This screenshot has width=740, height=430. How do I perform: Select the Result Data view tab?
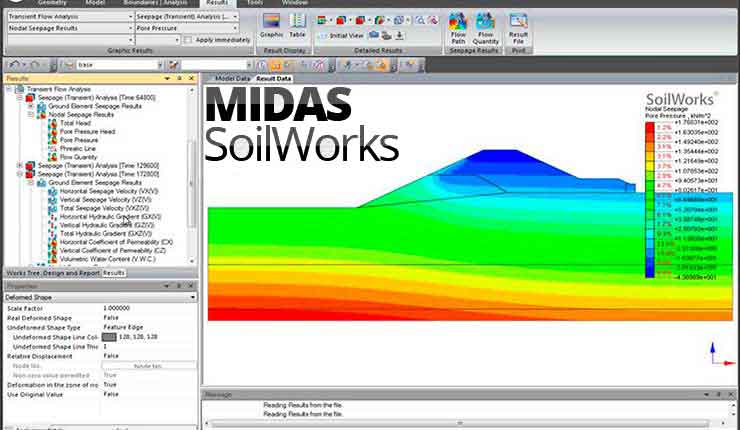[x=274, y=79]
